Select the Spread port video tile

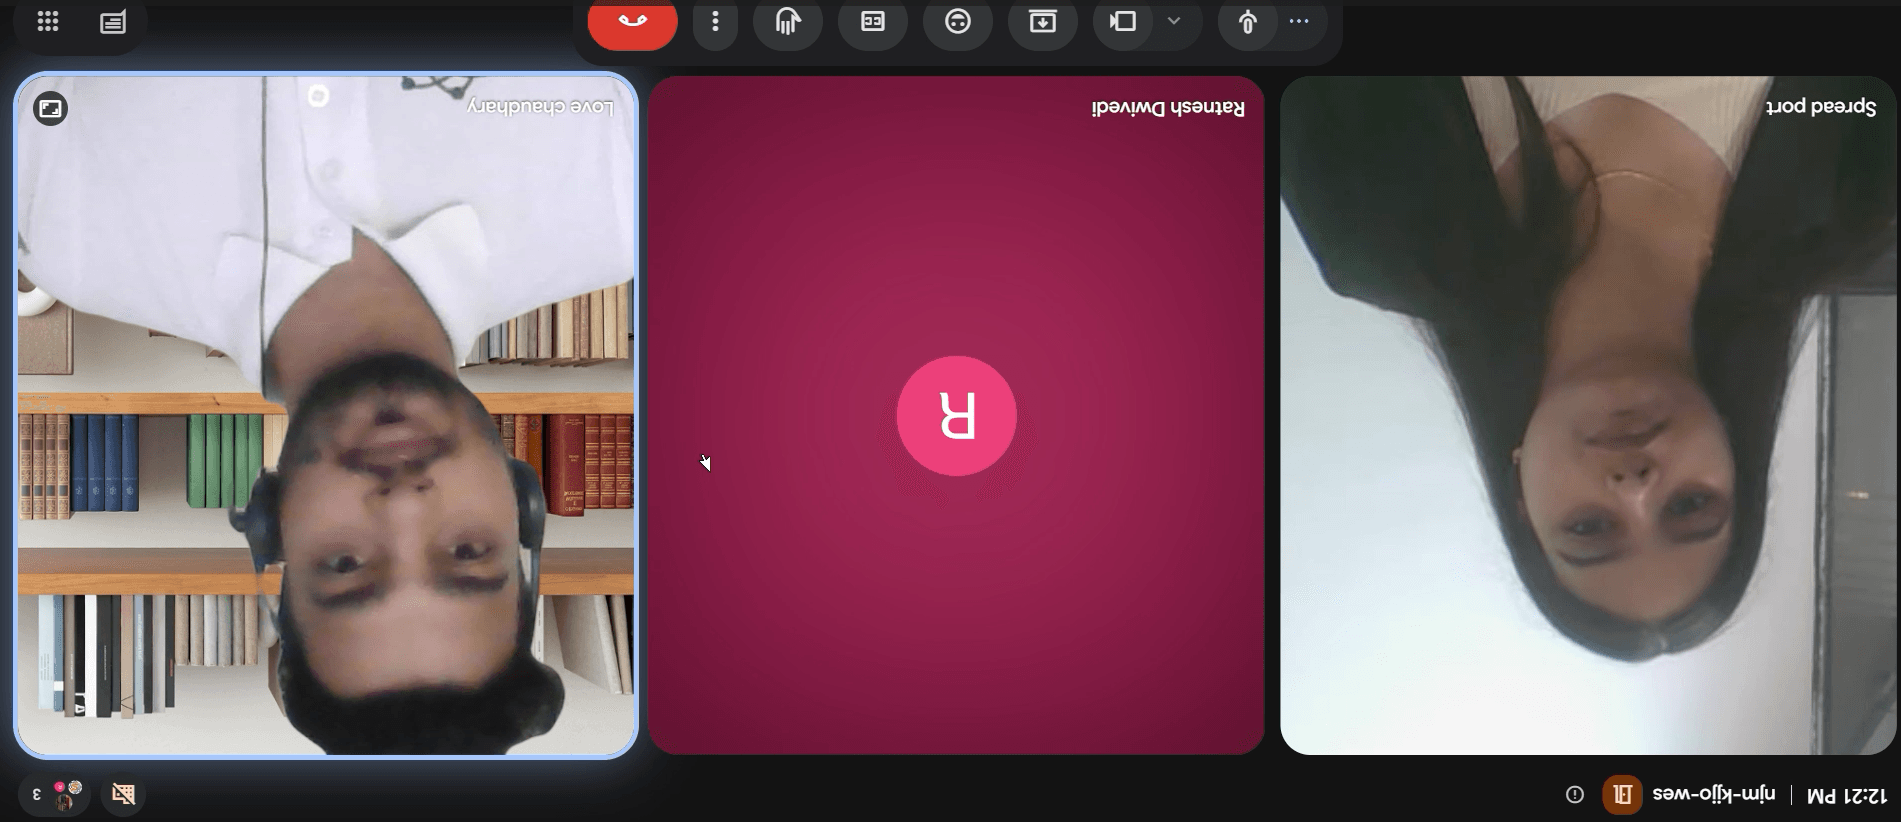1588,415
